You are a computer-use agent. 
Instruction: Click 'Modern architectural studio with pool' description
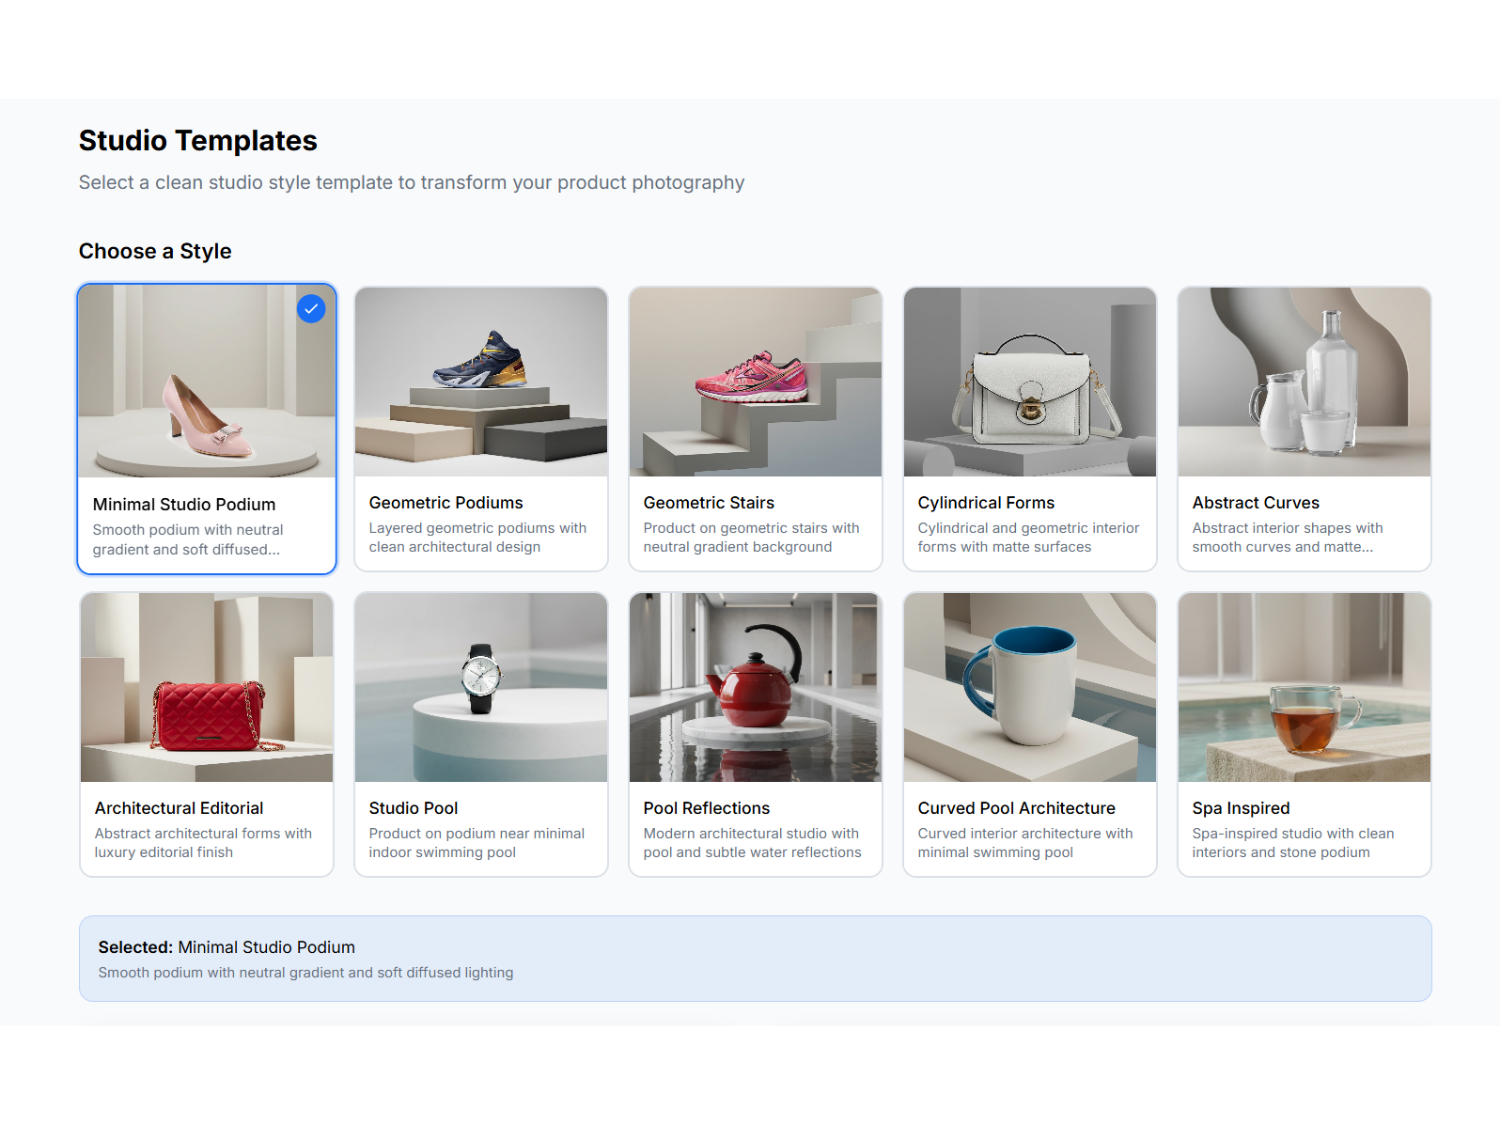tap(752, 843)
